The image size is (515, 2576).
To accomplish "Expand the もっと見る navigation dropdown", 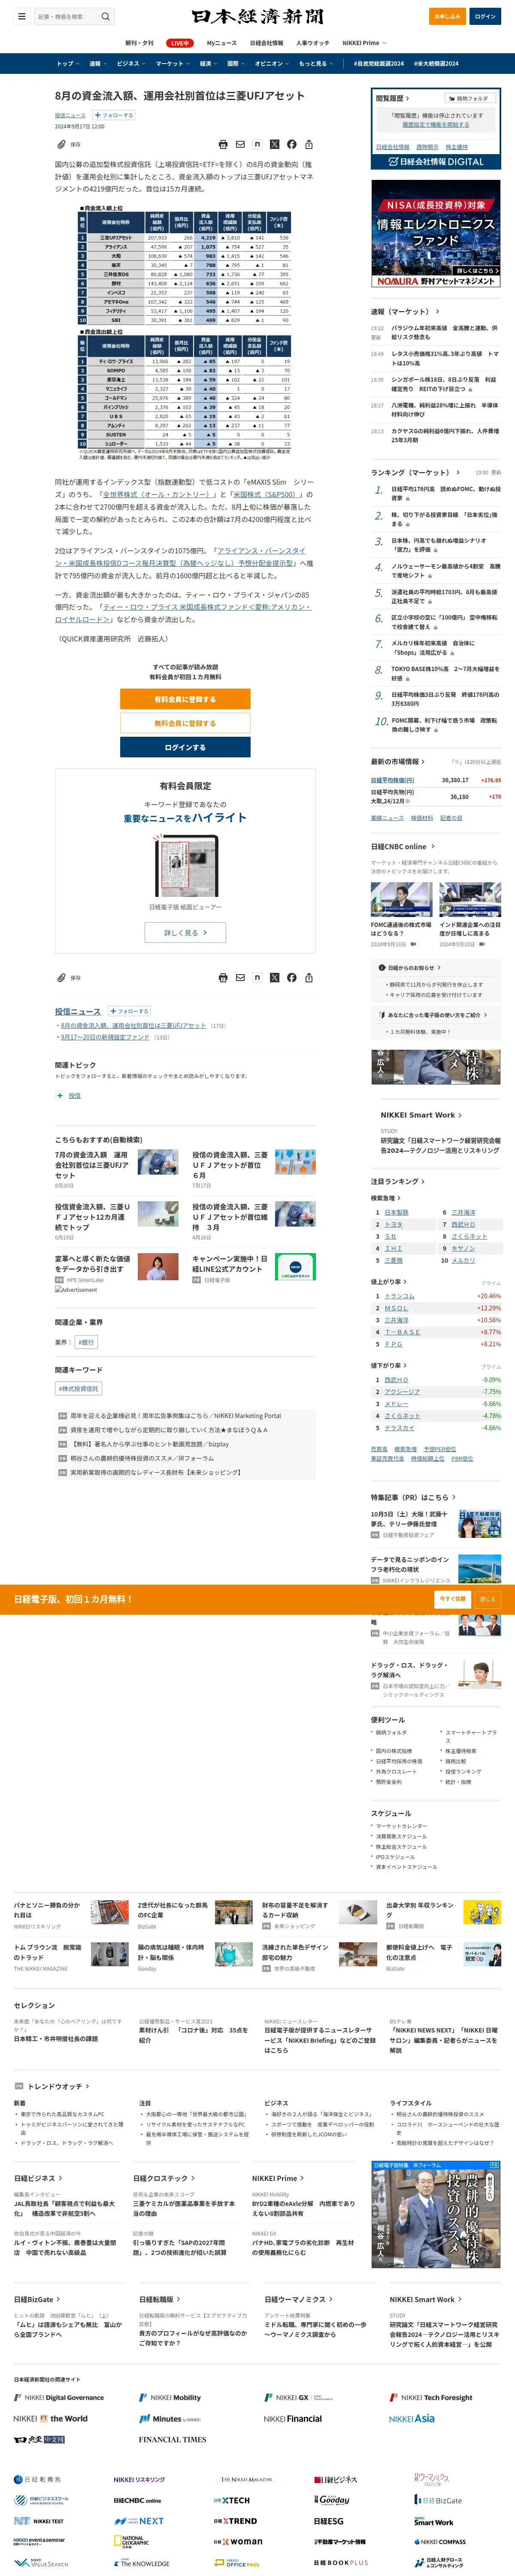I will point(315,63).
